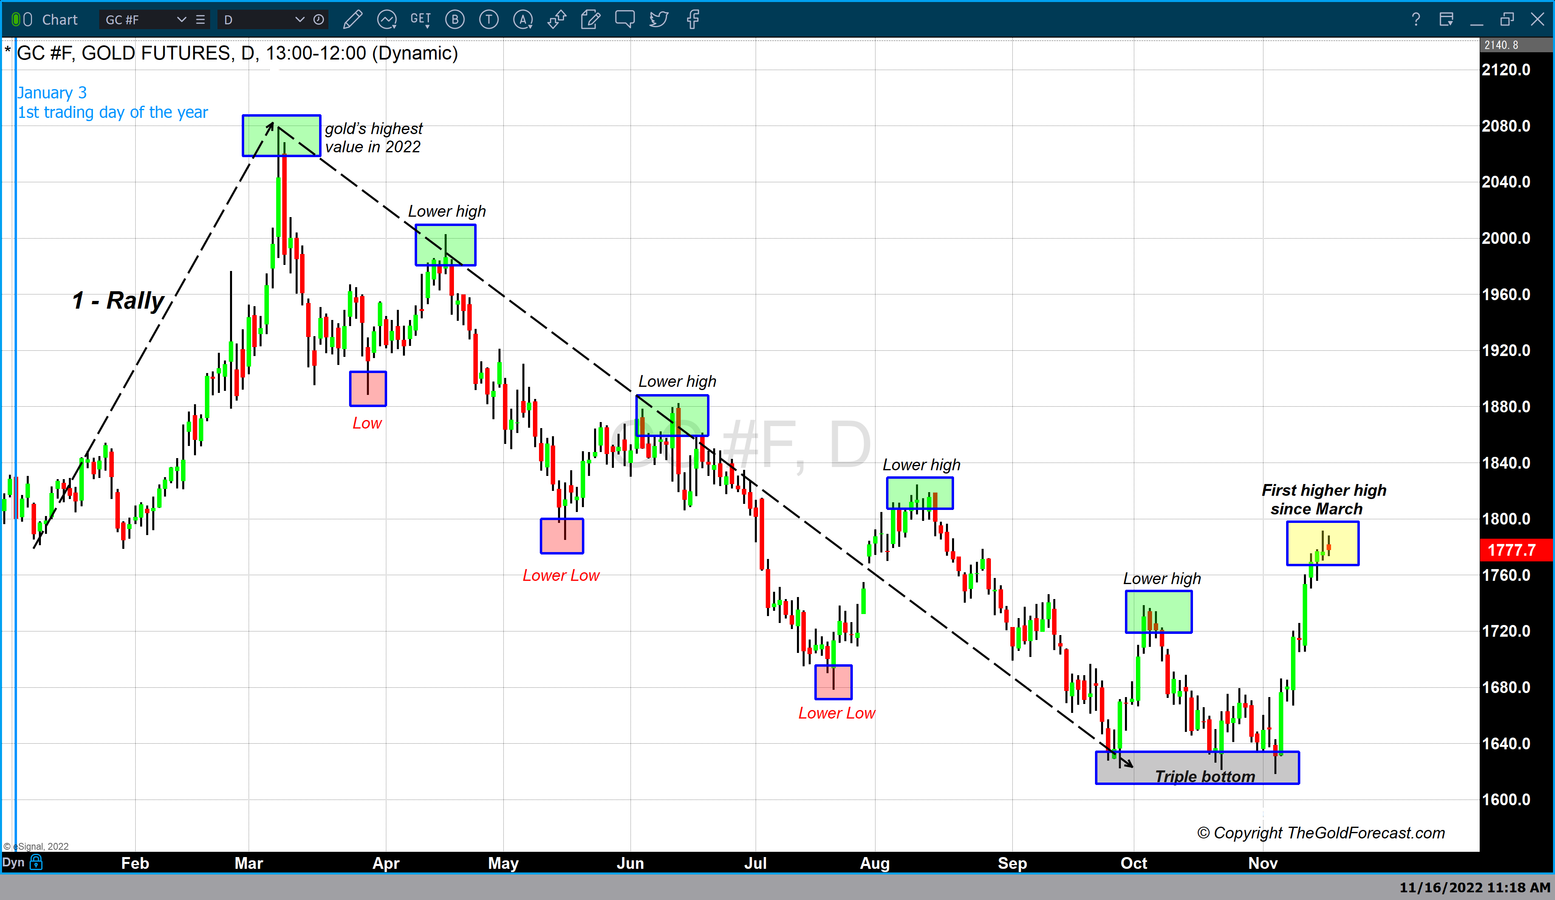1555x900 pixels.
Task: Click the speech bubble comment icon
Action: tap(625, 19)
